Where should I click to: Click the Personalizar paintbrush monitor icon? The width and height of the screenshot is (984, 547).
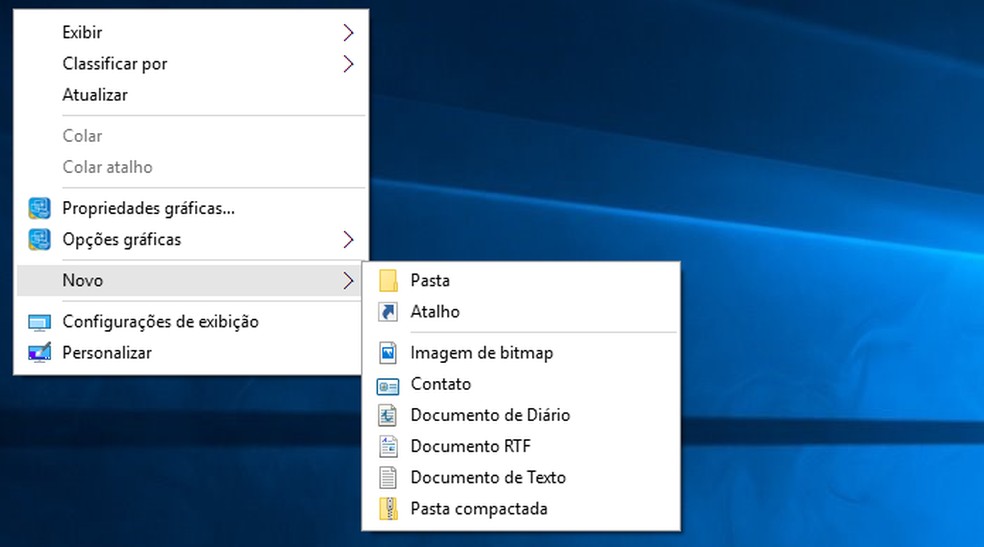coord(39,353)
